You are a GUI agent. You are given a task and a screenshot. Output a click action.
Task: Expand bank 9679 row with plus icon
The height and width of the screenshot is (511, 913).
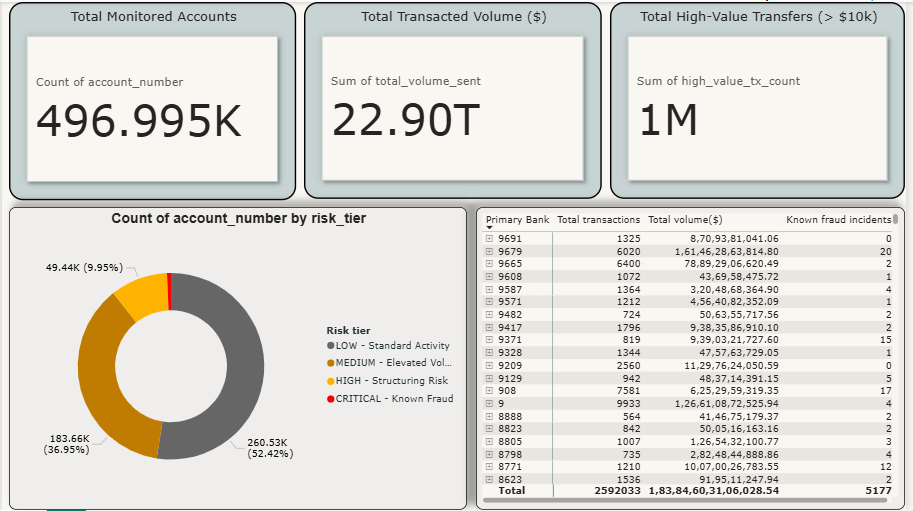[489, 251]
